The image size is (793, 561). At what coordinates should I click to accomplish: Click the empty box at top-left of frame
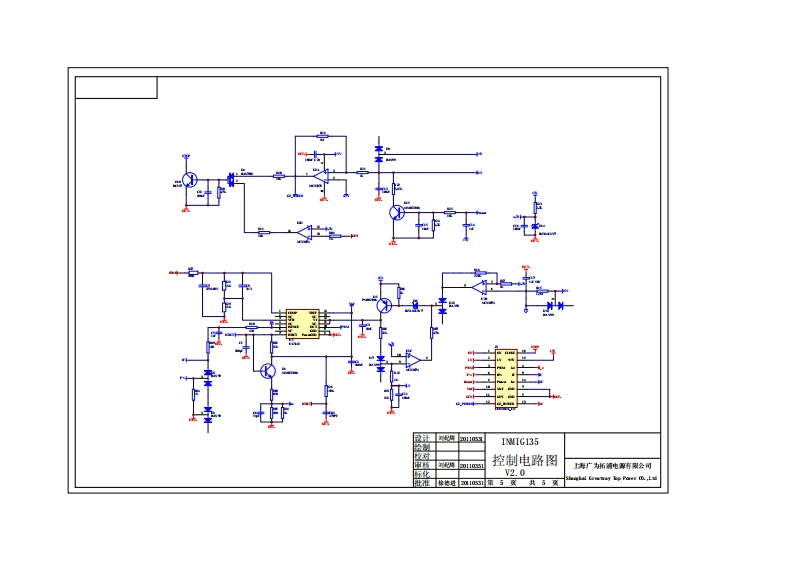click(x=117, y=87)
